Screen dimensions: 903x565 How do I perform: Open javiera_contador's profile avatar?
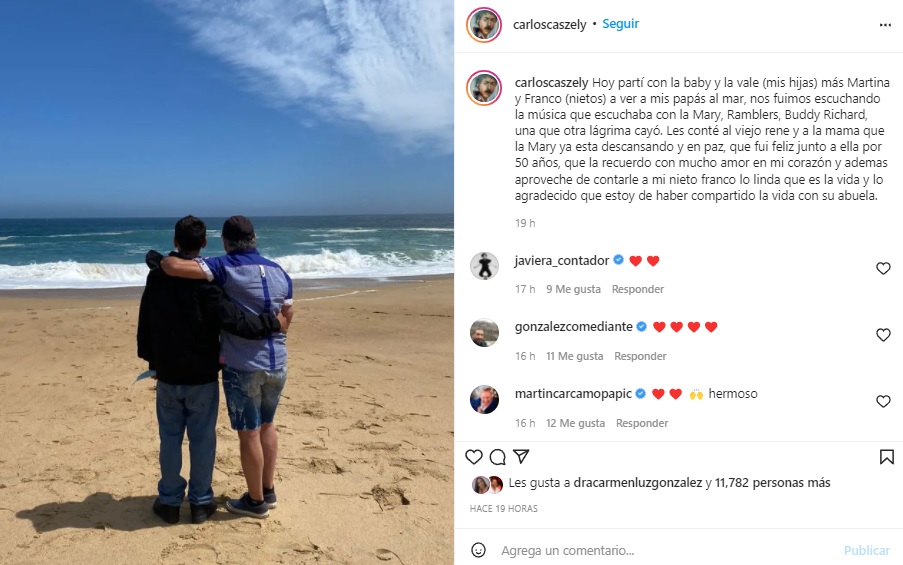coord(484,267)
